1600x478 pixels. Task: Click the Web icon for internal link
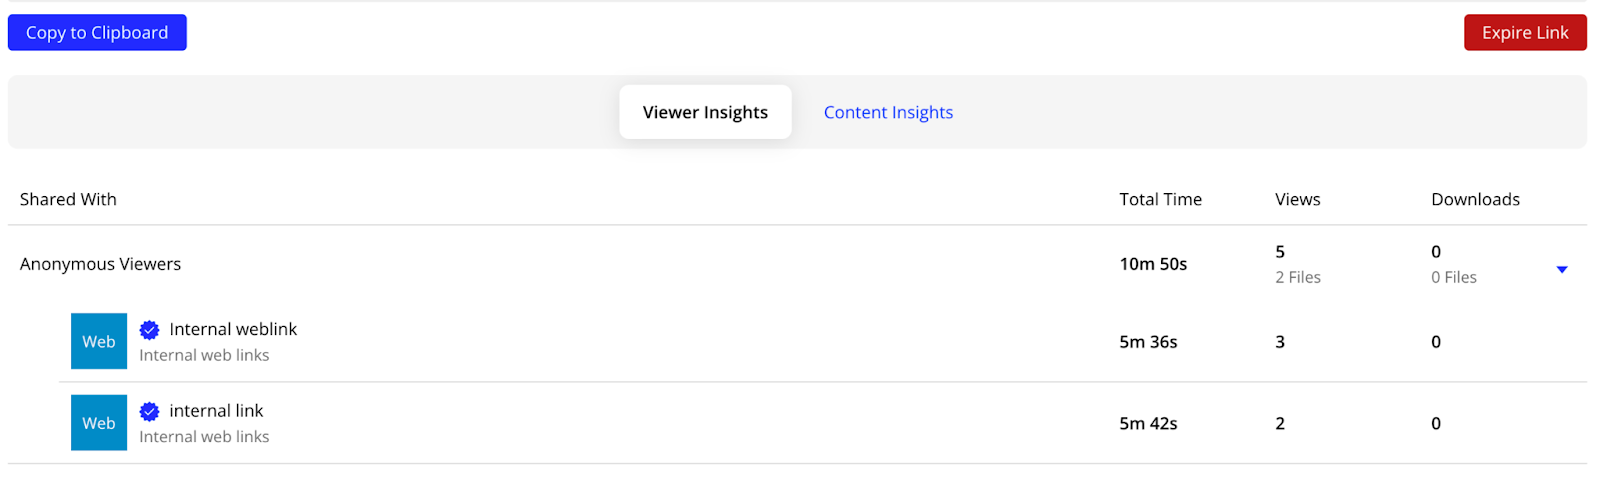[x=99, y=423]
